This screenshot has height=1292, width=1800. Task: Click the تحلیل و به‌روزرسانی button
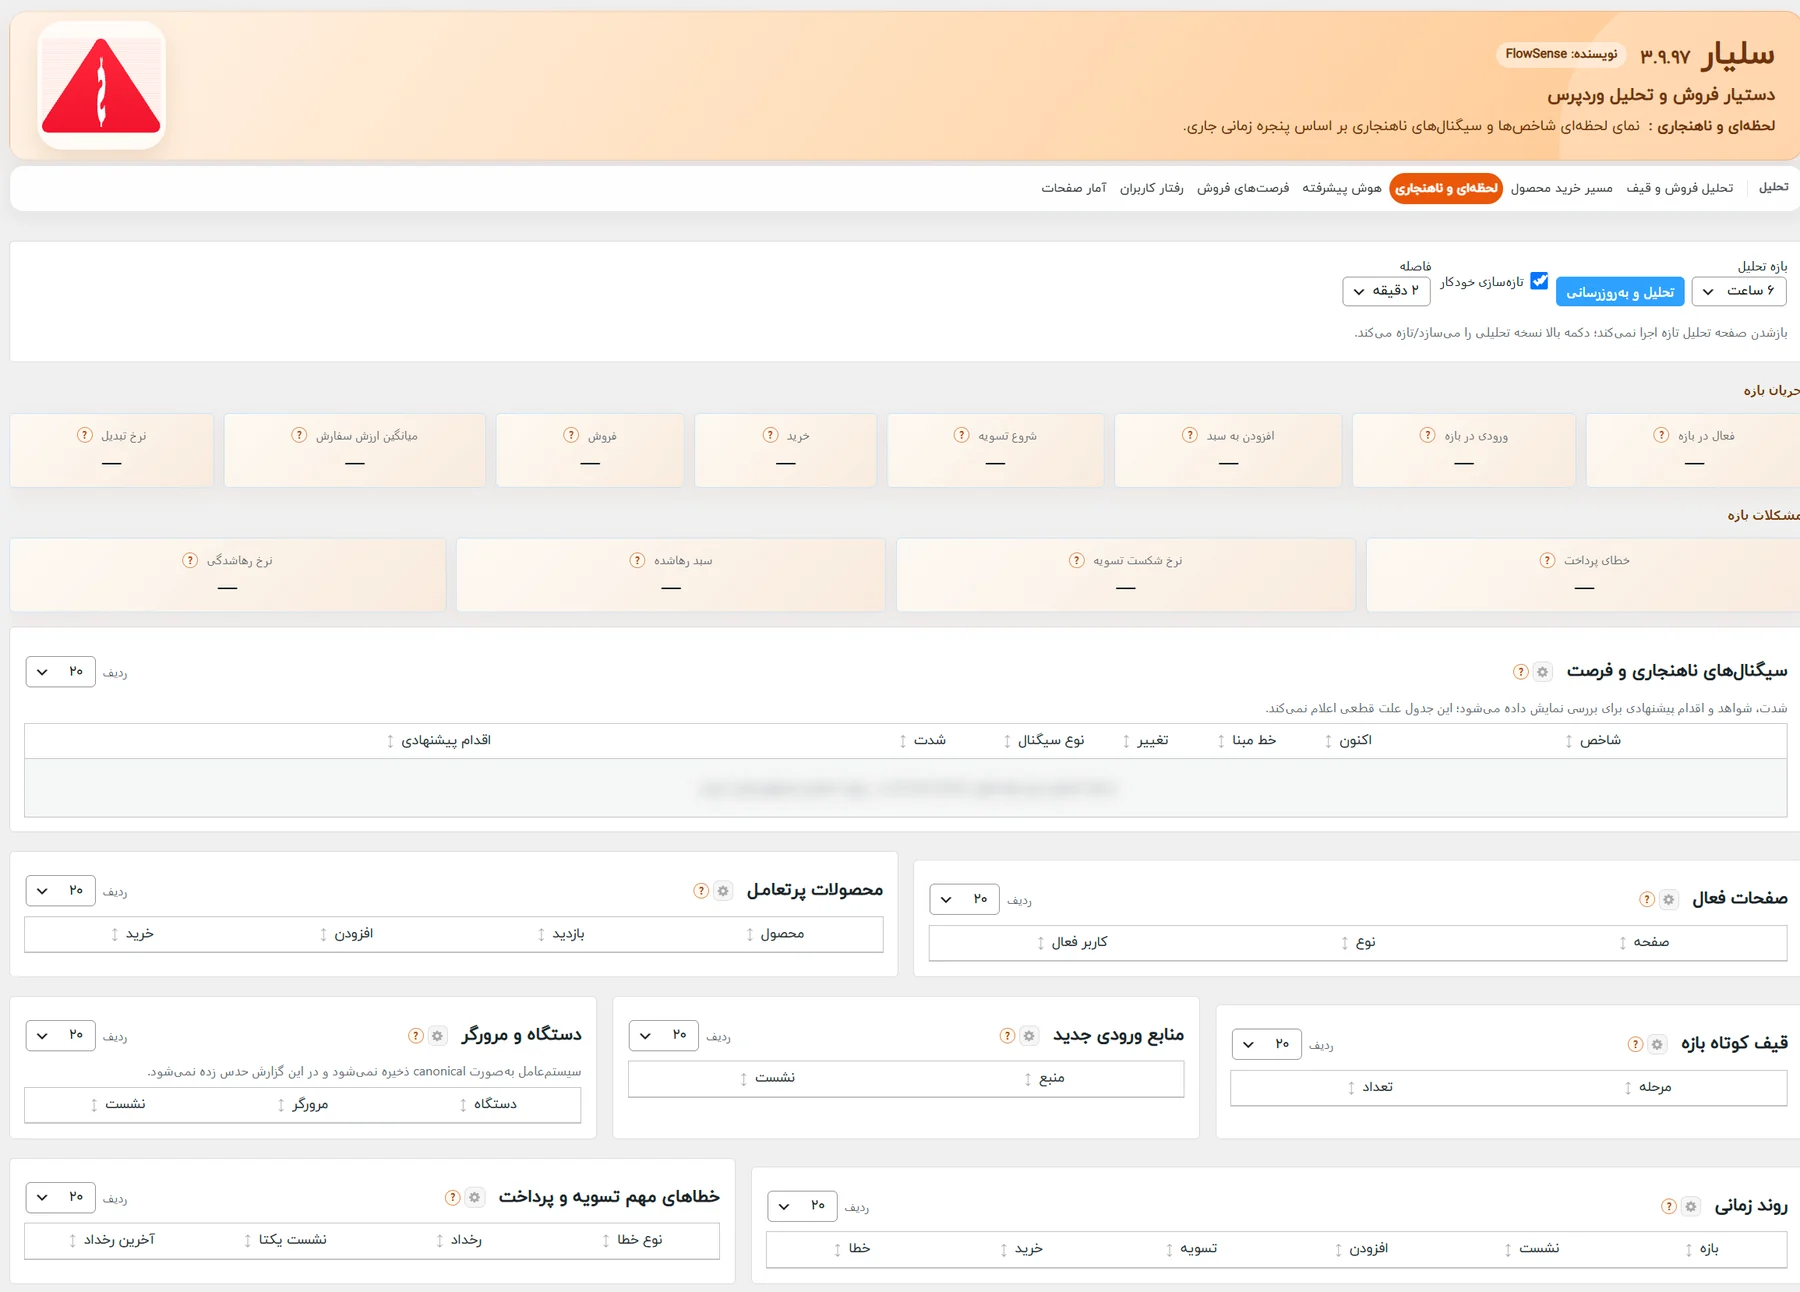click(1620, 292)
